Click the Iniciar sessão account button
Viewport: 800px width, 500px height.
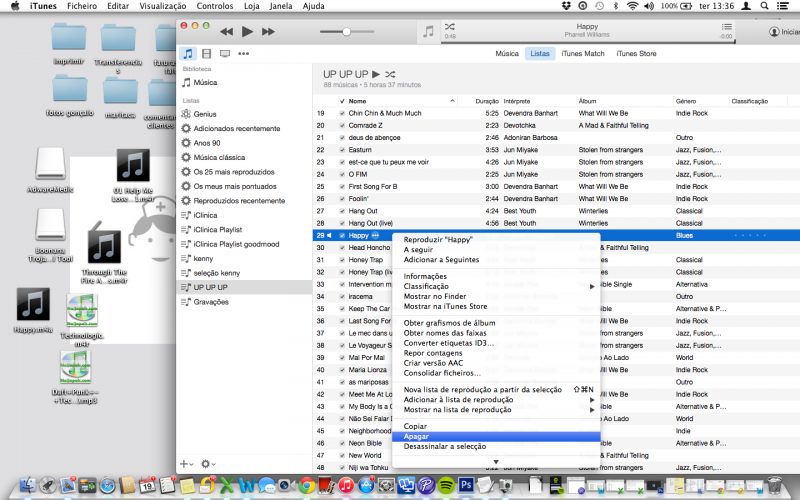[x=784, y=32]
